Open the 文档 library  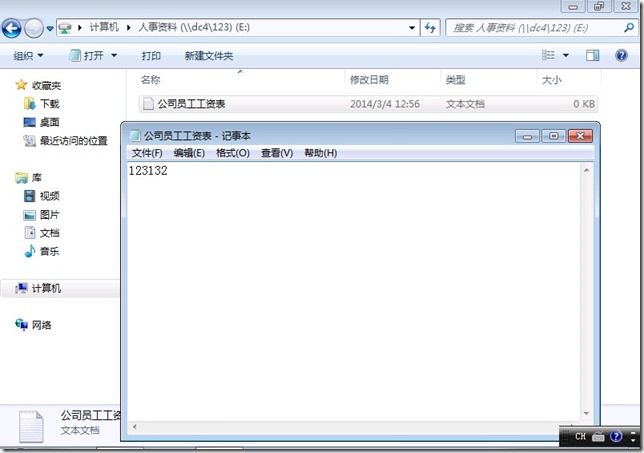(x=50, y=233)
